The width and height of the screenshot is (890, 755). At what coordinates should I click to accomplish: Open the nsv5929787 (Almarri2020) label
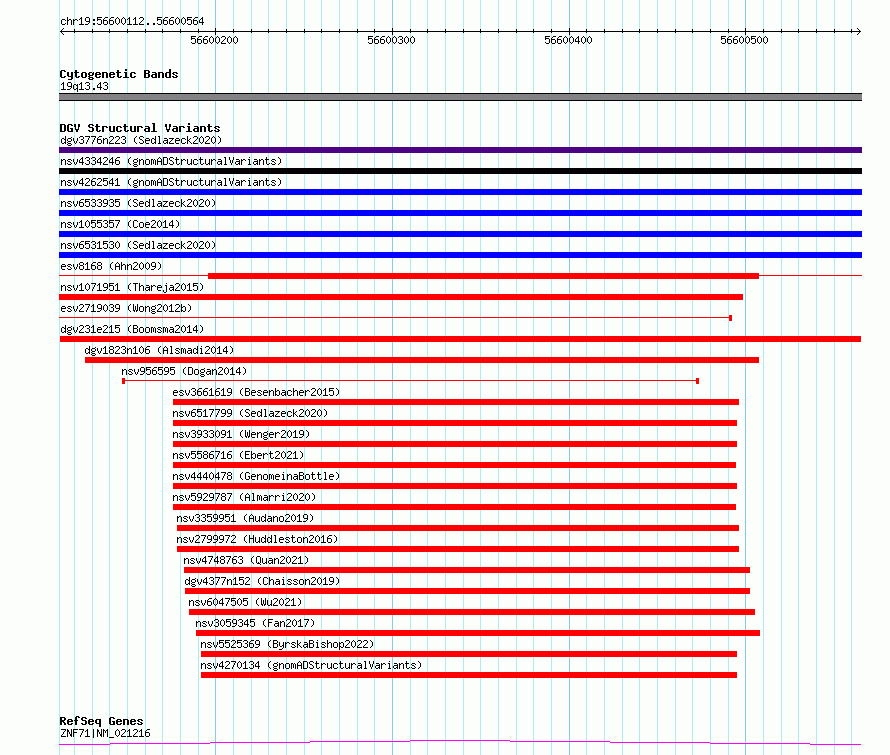(244, 497)
